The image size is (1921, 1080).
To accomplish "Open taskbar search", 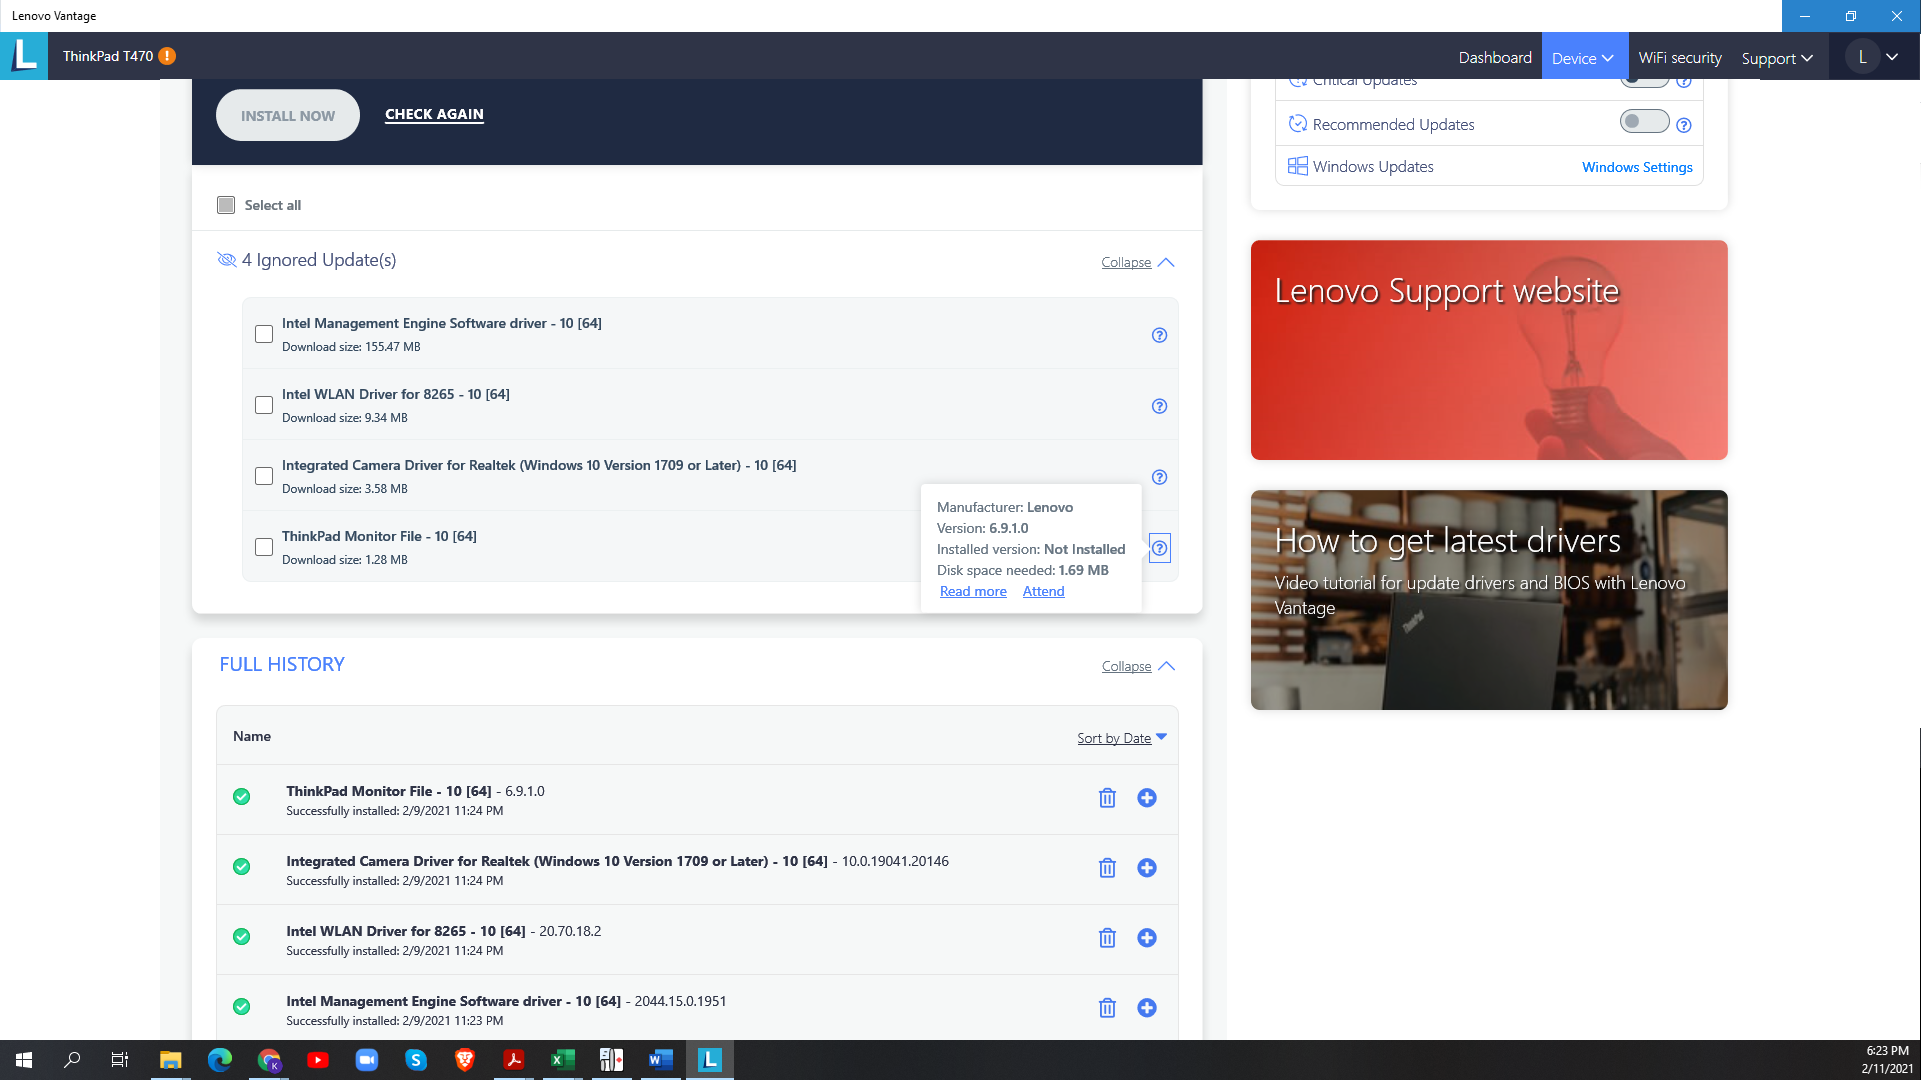I will [72, 1060].
